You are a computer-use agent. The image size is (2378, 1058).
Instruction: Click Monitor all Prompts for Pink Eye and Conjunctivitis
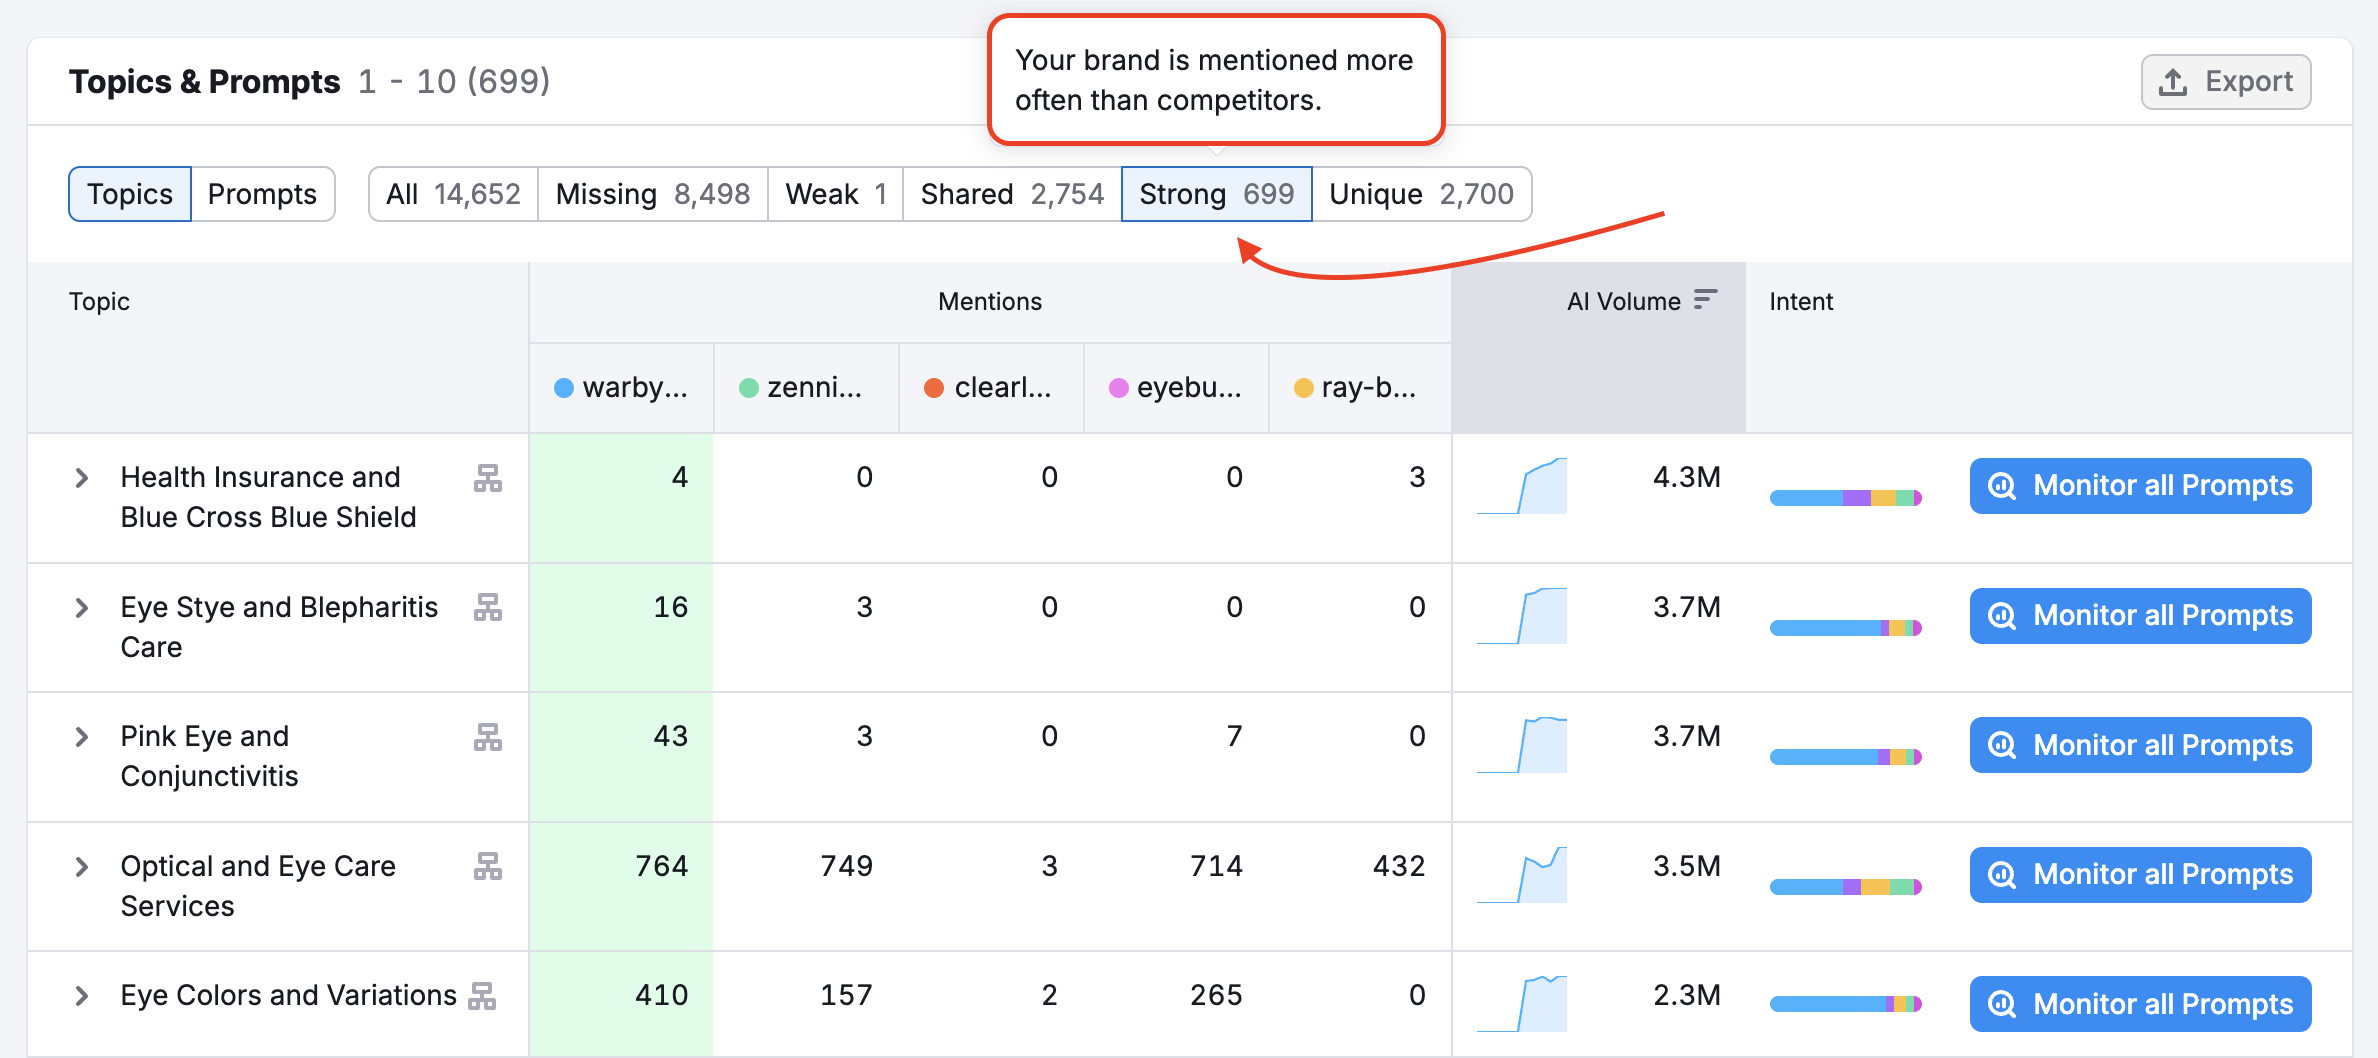click(2139, 745)
